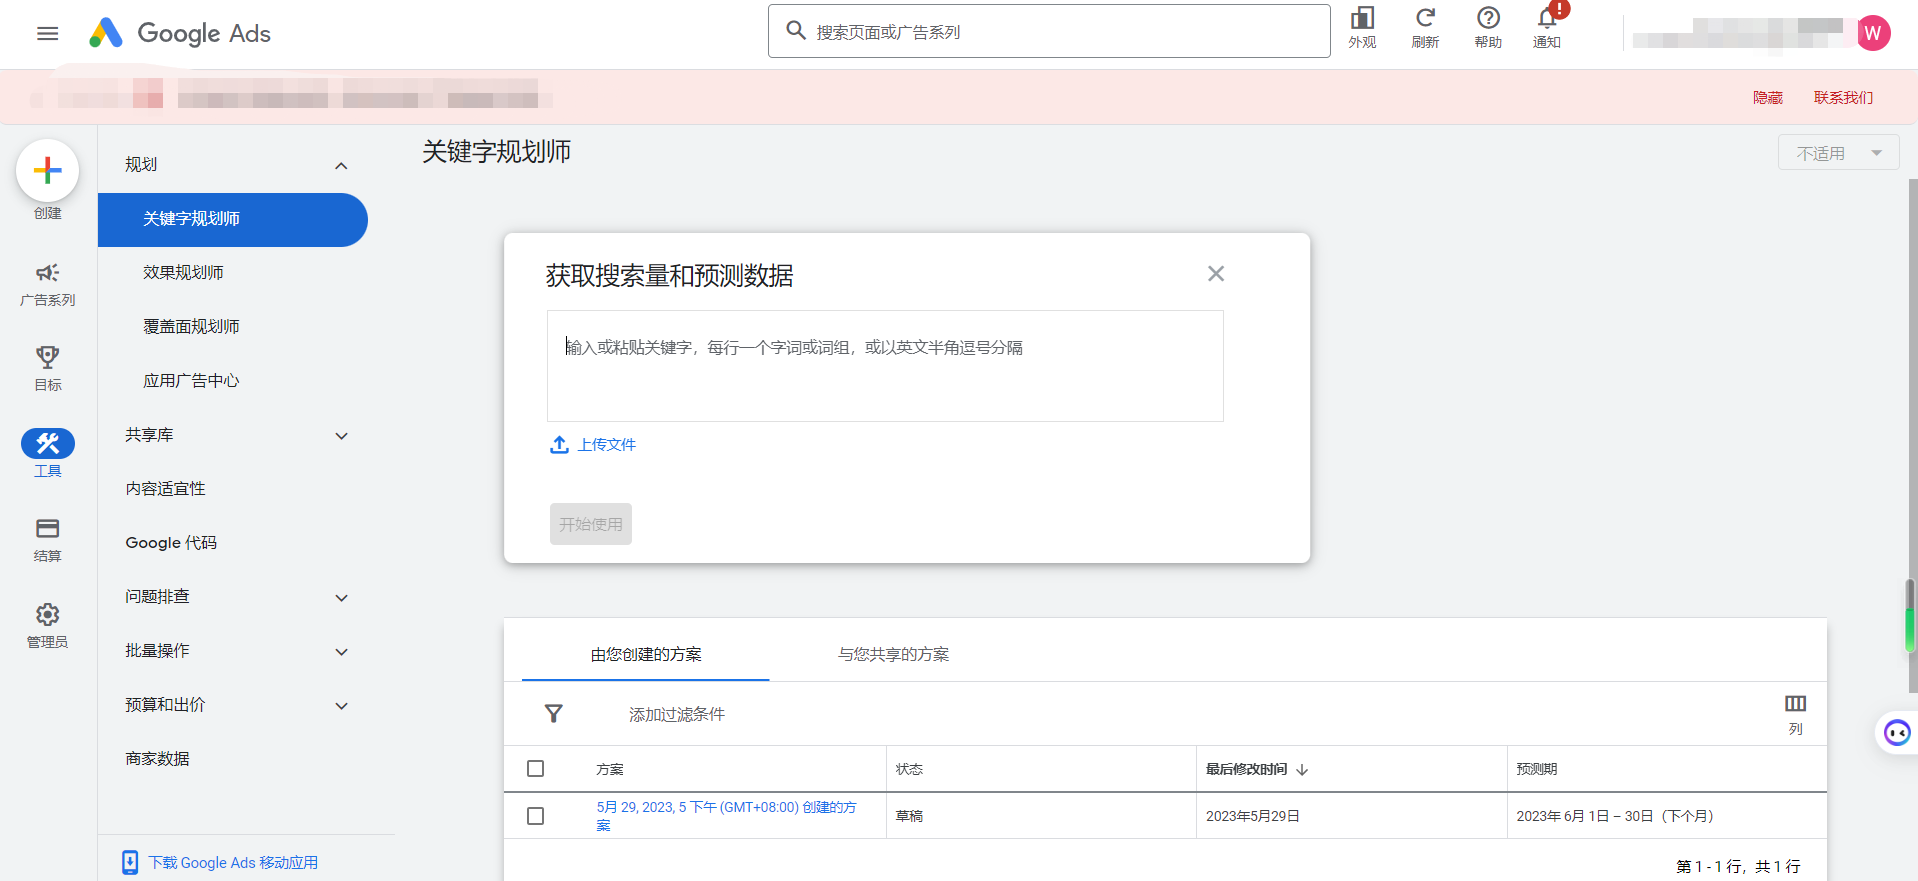Click the 2023年5月29日 date cell

(1253, 816)
